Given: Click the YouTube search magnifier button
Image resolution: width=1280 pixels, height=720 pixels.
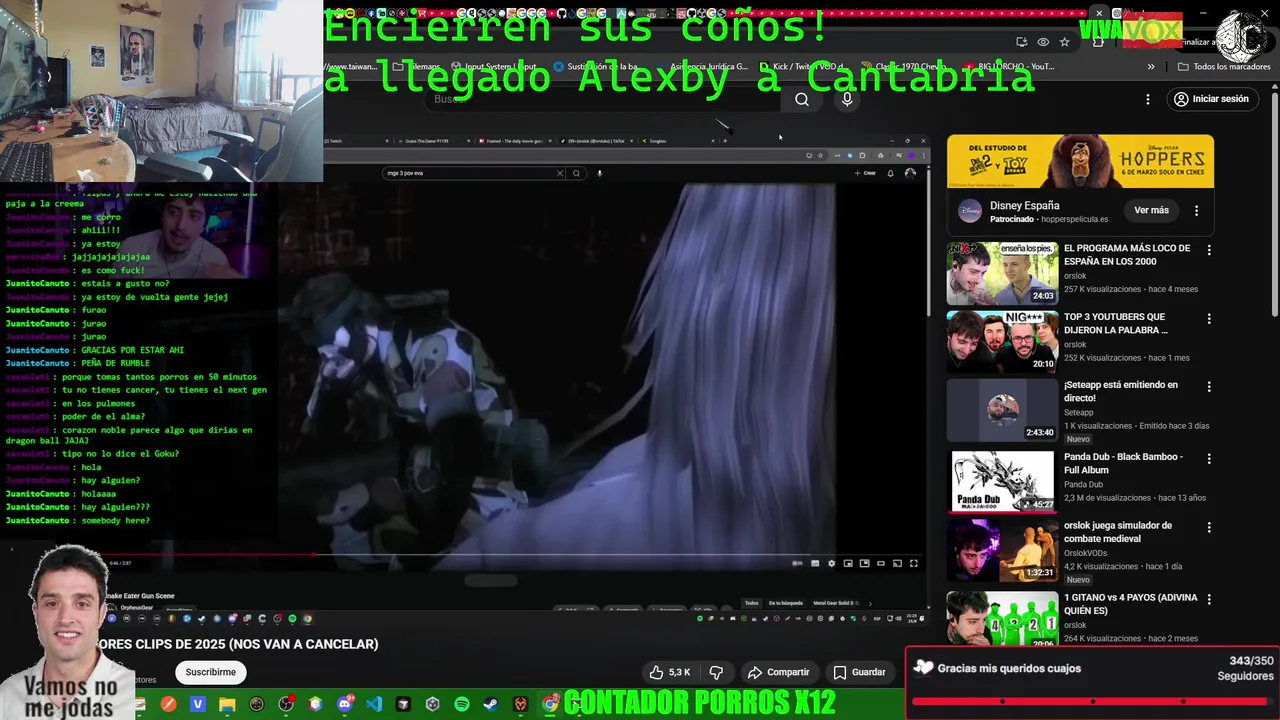Looking at the screenshot, I should coord(802,99).
